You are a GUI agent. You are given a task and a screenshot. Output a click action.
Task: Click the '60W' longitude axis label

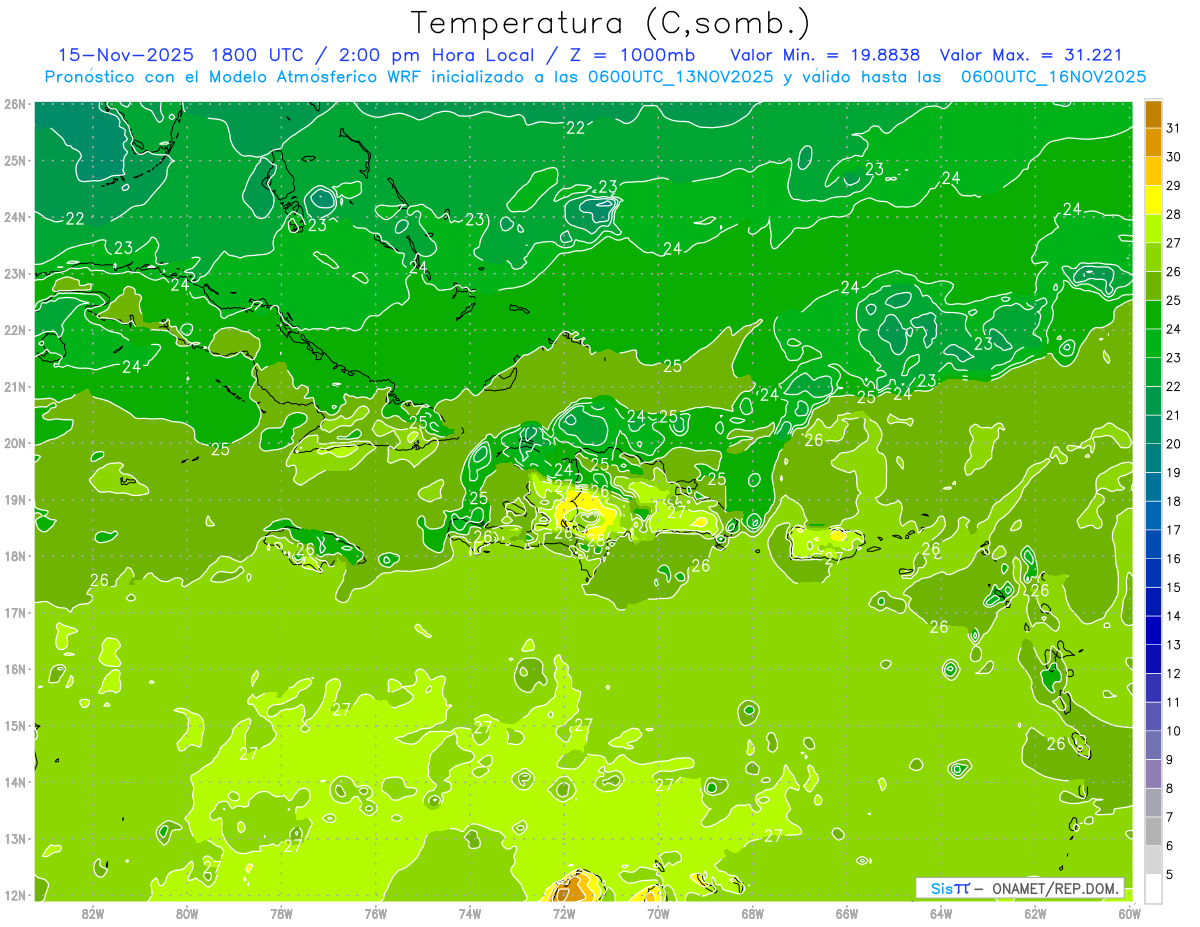pyautogui.click(x=1129, y=913)
